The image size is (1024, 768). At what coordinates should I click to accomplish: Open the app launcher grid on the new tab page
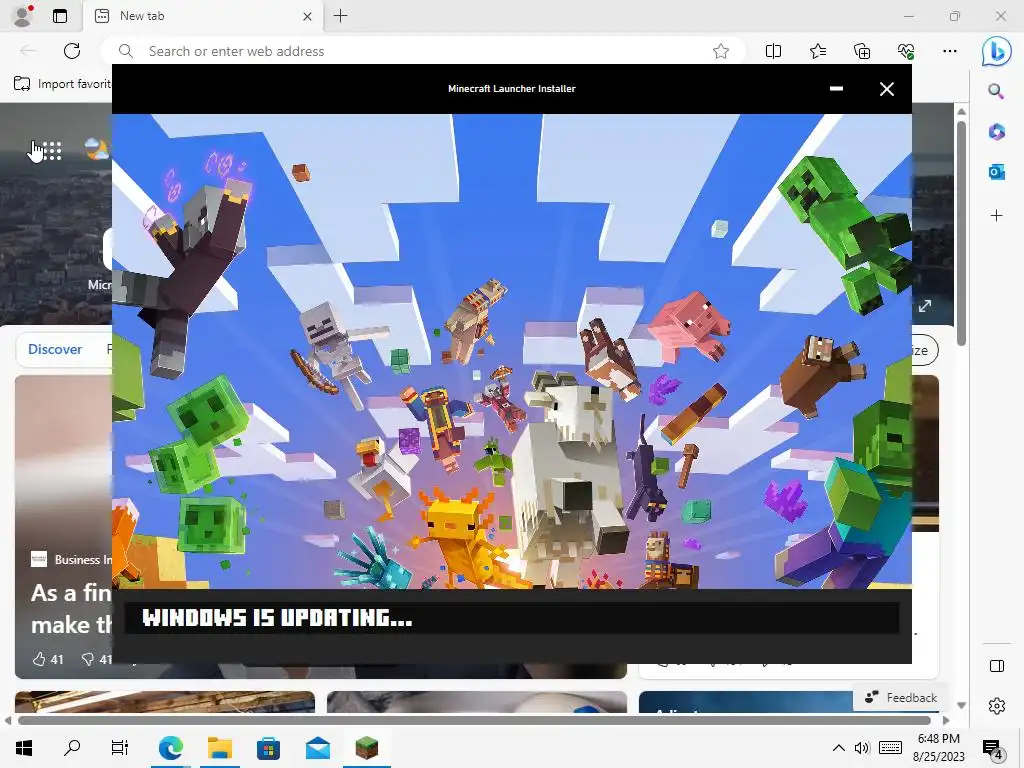(51, 151)
